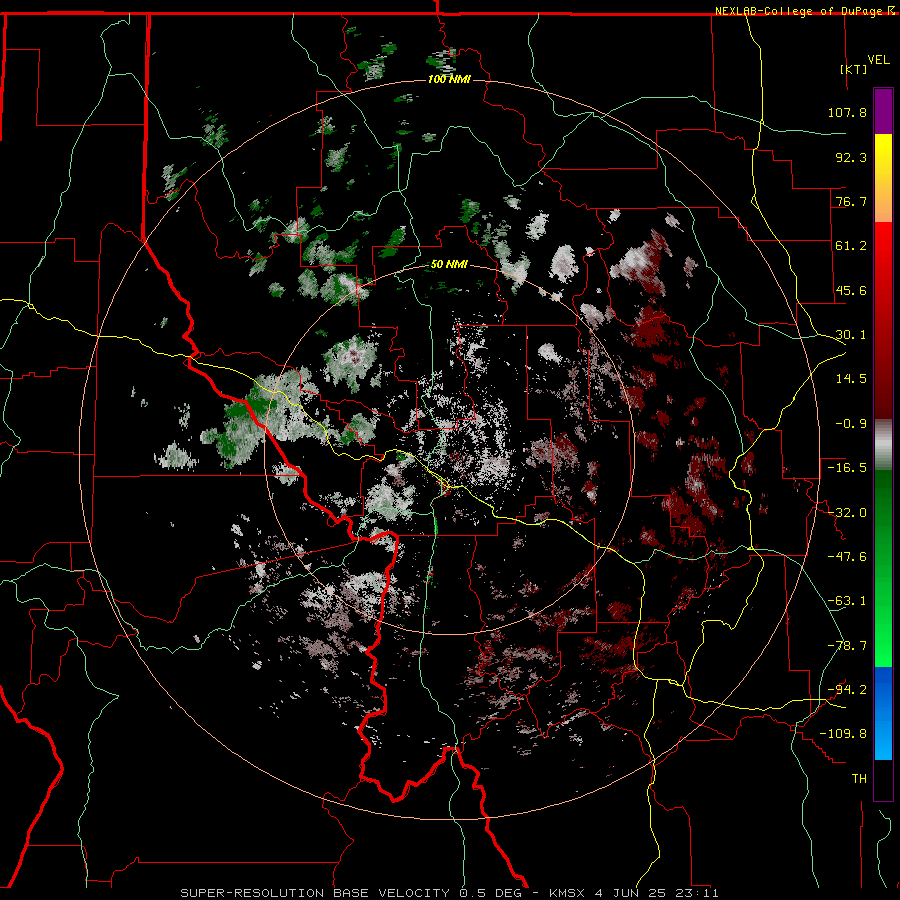Screen dimensions: 900x900
Task: Click the -63.1 velocity scale value
Action: click(847, 601)
